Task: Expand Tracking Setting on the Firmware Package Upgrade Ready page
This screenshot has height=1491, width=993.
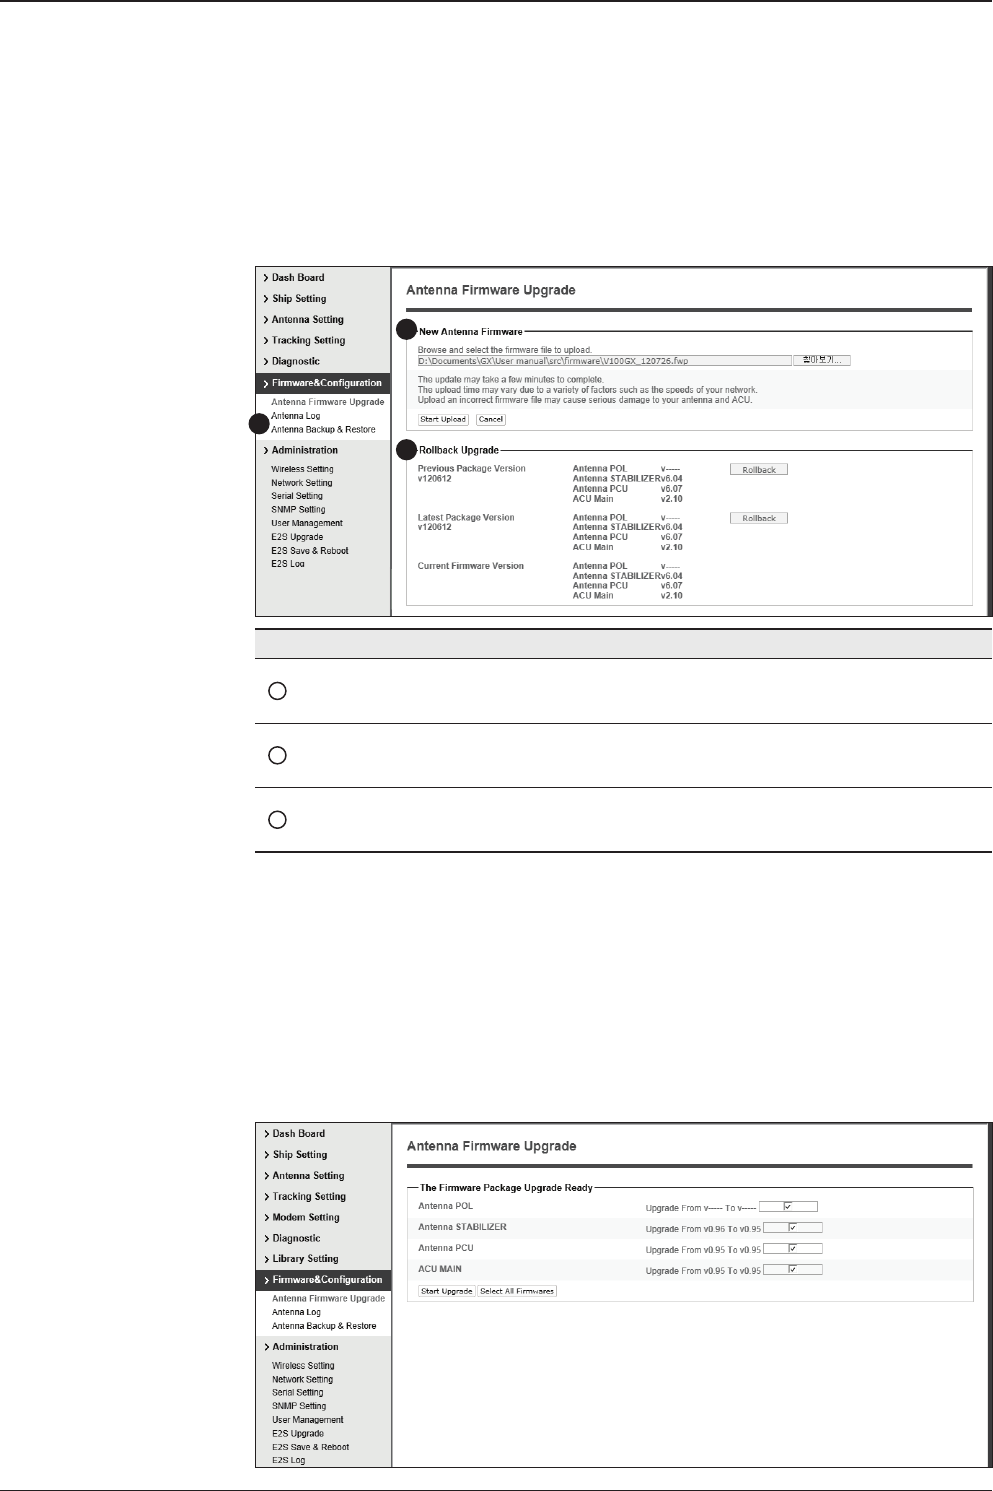Action: click(309, 1197)
